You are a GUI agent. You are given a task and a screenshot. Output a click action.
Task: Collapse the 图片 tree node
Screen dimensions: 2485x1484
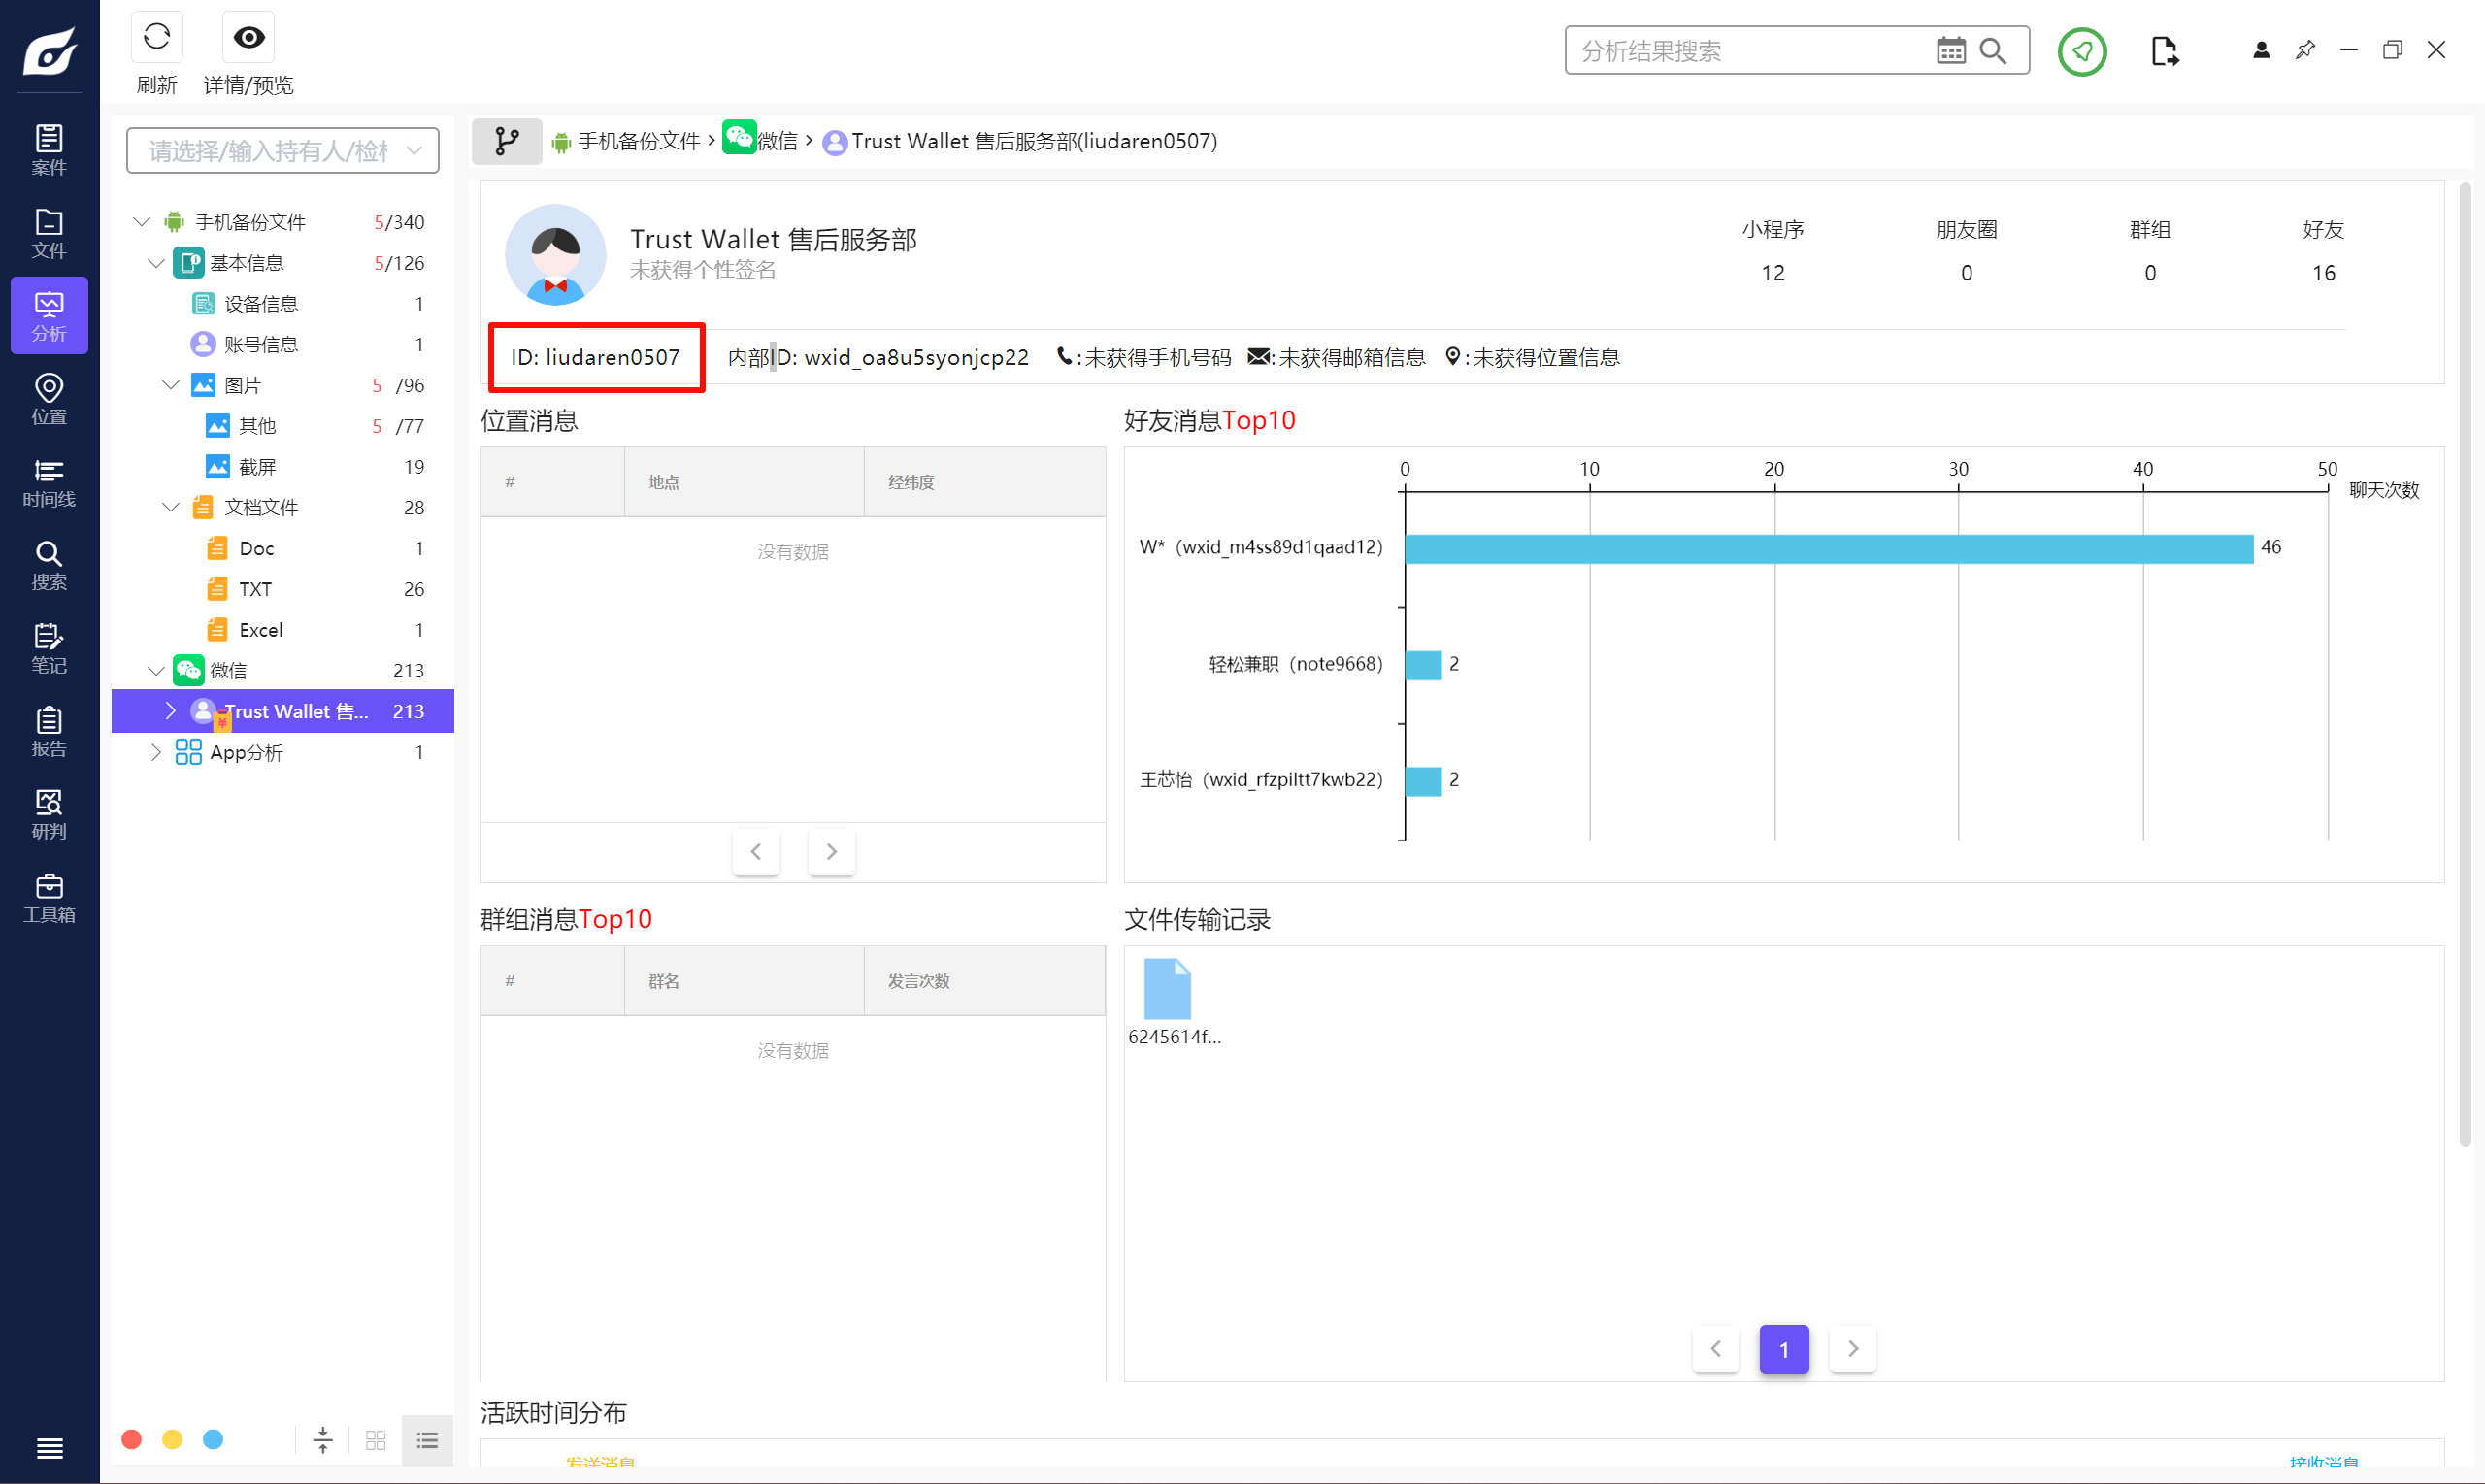pos(171,384)
